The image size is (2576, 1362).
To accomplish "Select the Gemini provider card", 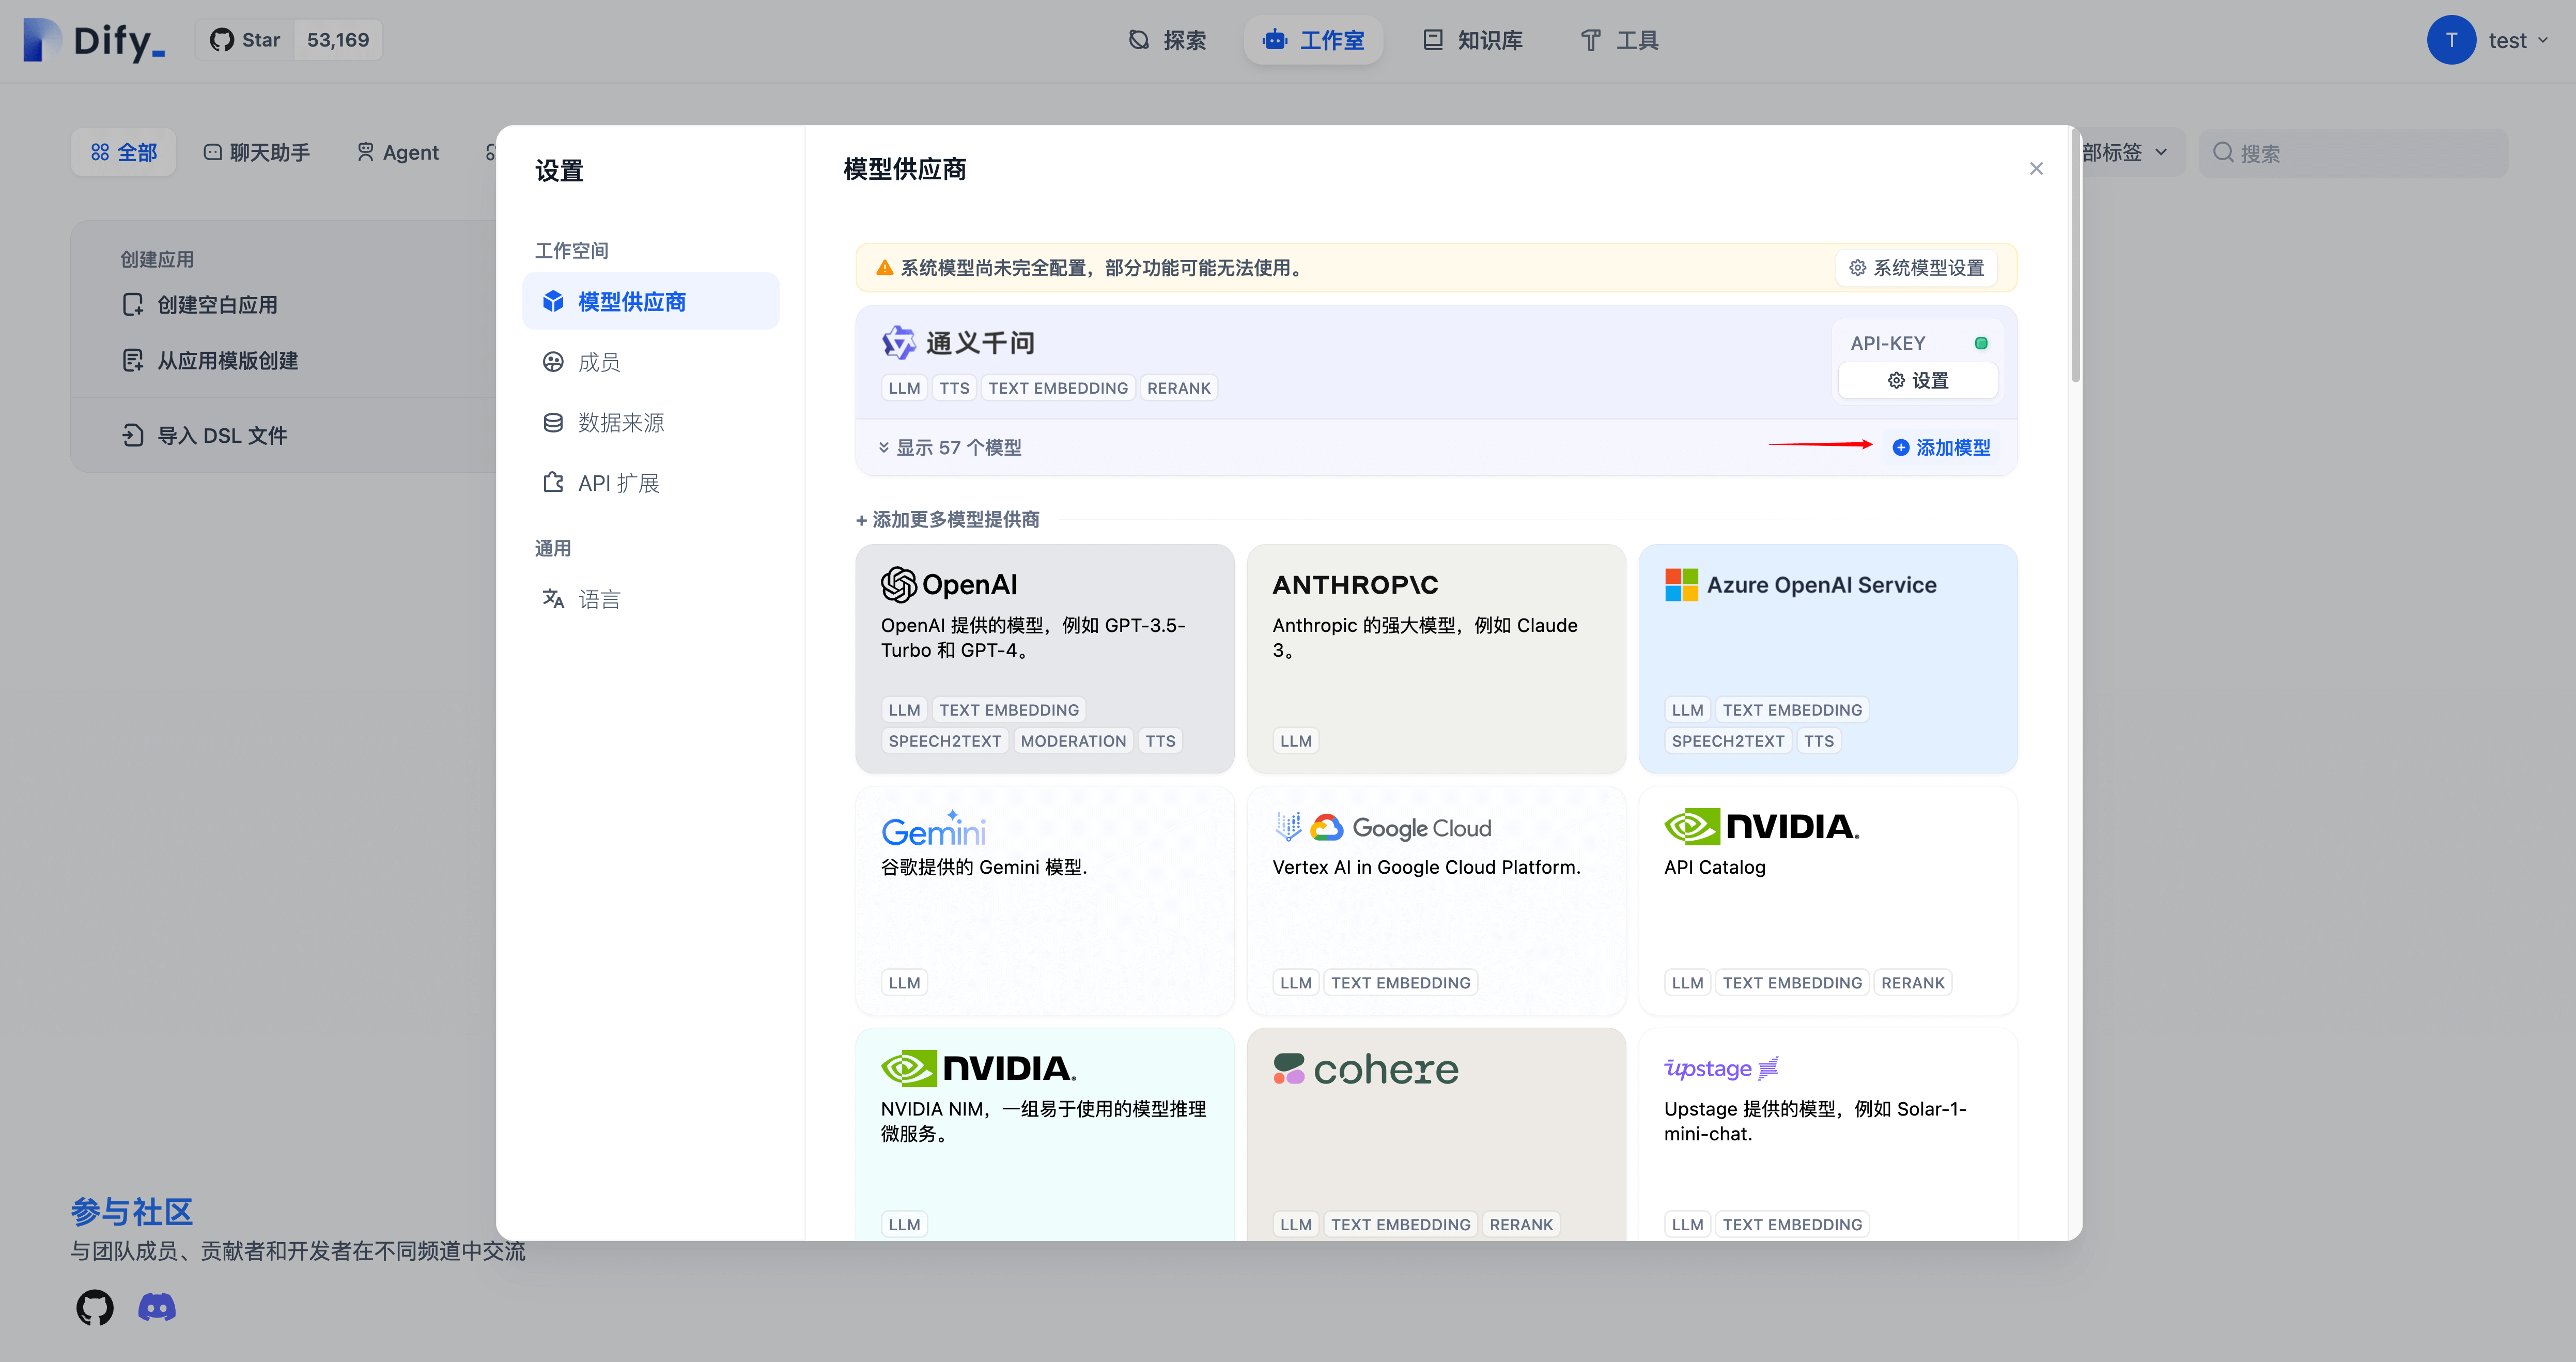I will pos(1044,900).
